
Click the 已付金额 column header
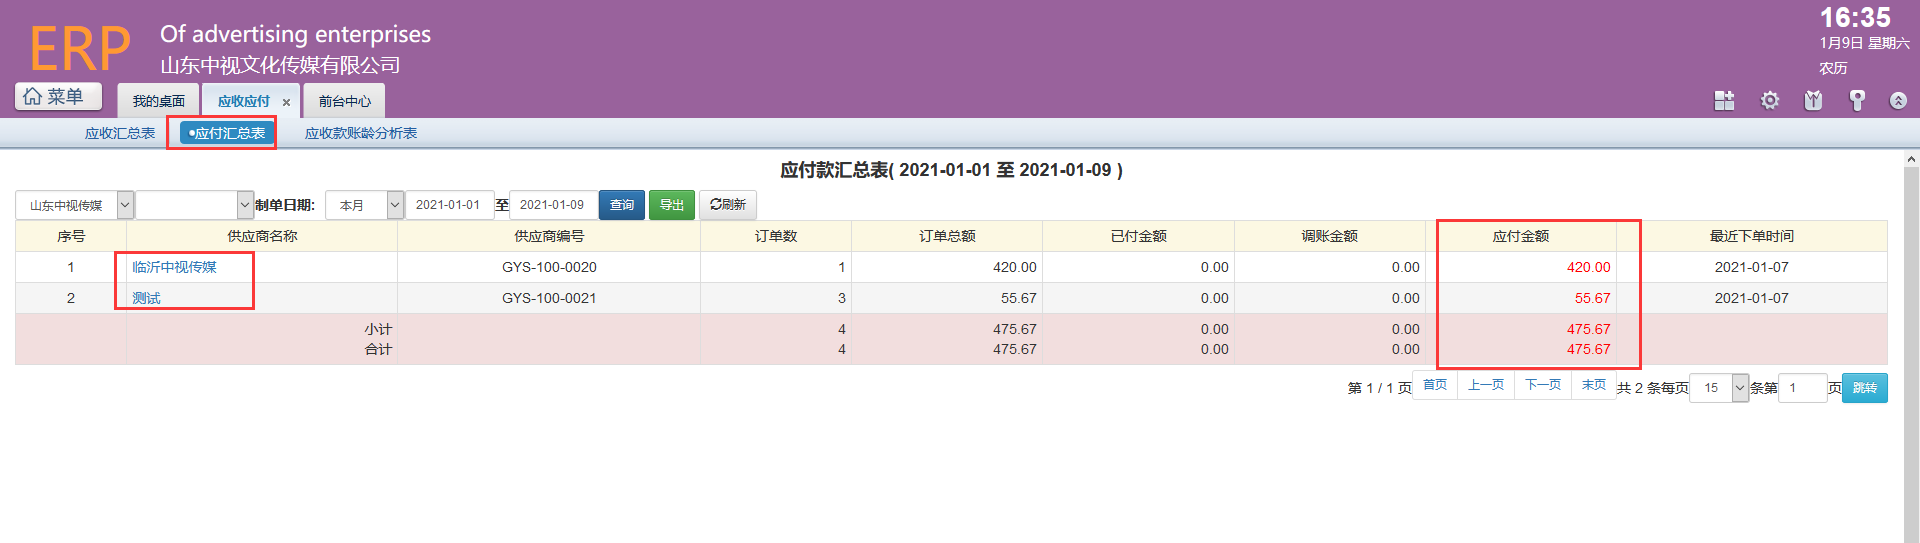pyautogui.click(x=1138, y=236)
